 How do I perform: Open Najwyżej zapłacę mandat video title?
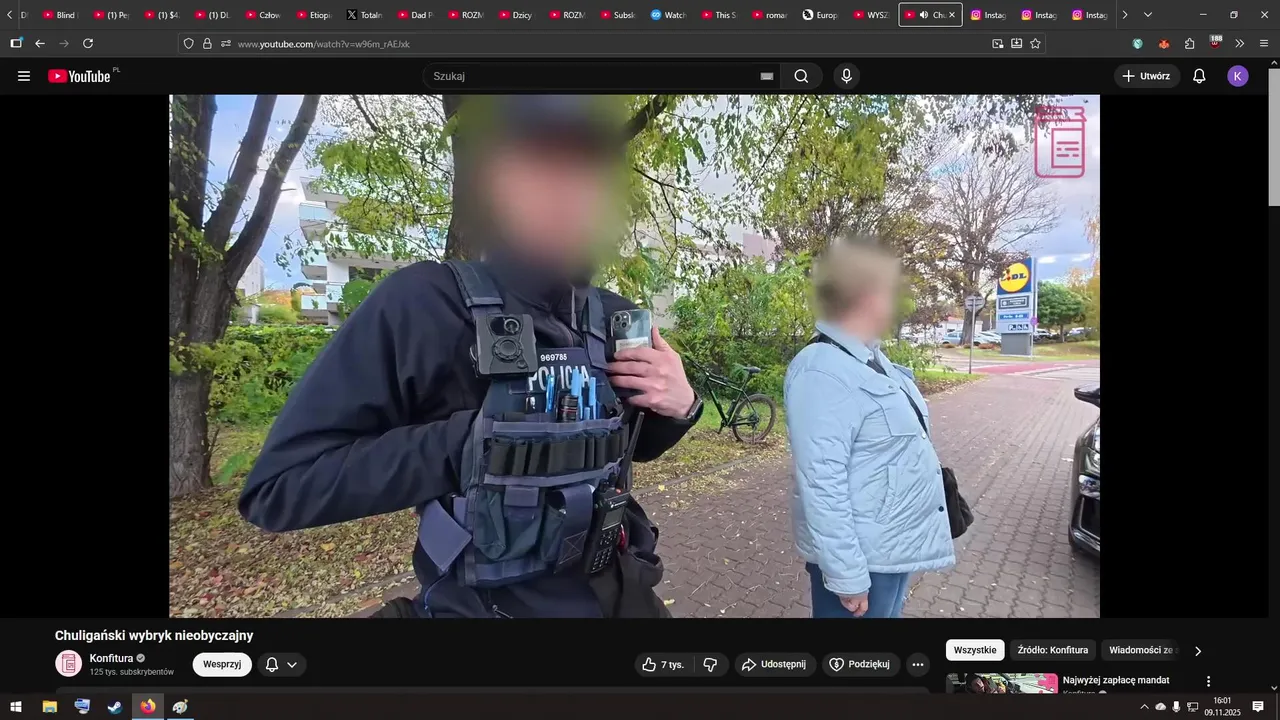[x=1116, y=680]
